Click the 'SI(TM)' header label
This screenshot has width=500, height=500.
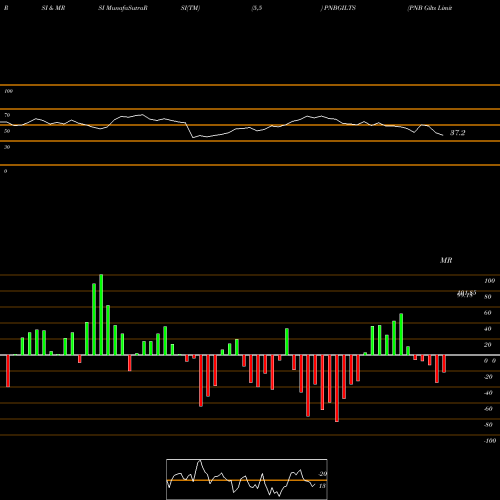[190, 8]
